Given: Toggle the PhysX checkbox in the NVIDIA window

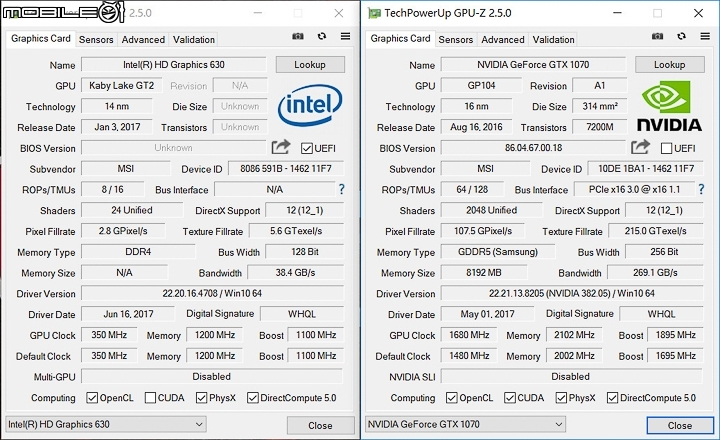Looking at the screenshot, I should click(x=561, y=398).
